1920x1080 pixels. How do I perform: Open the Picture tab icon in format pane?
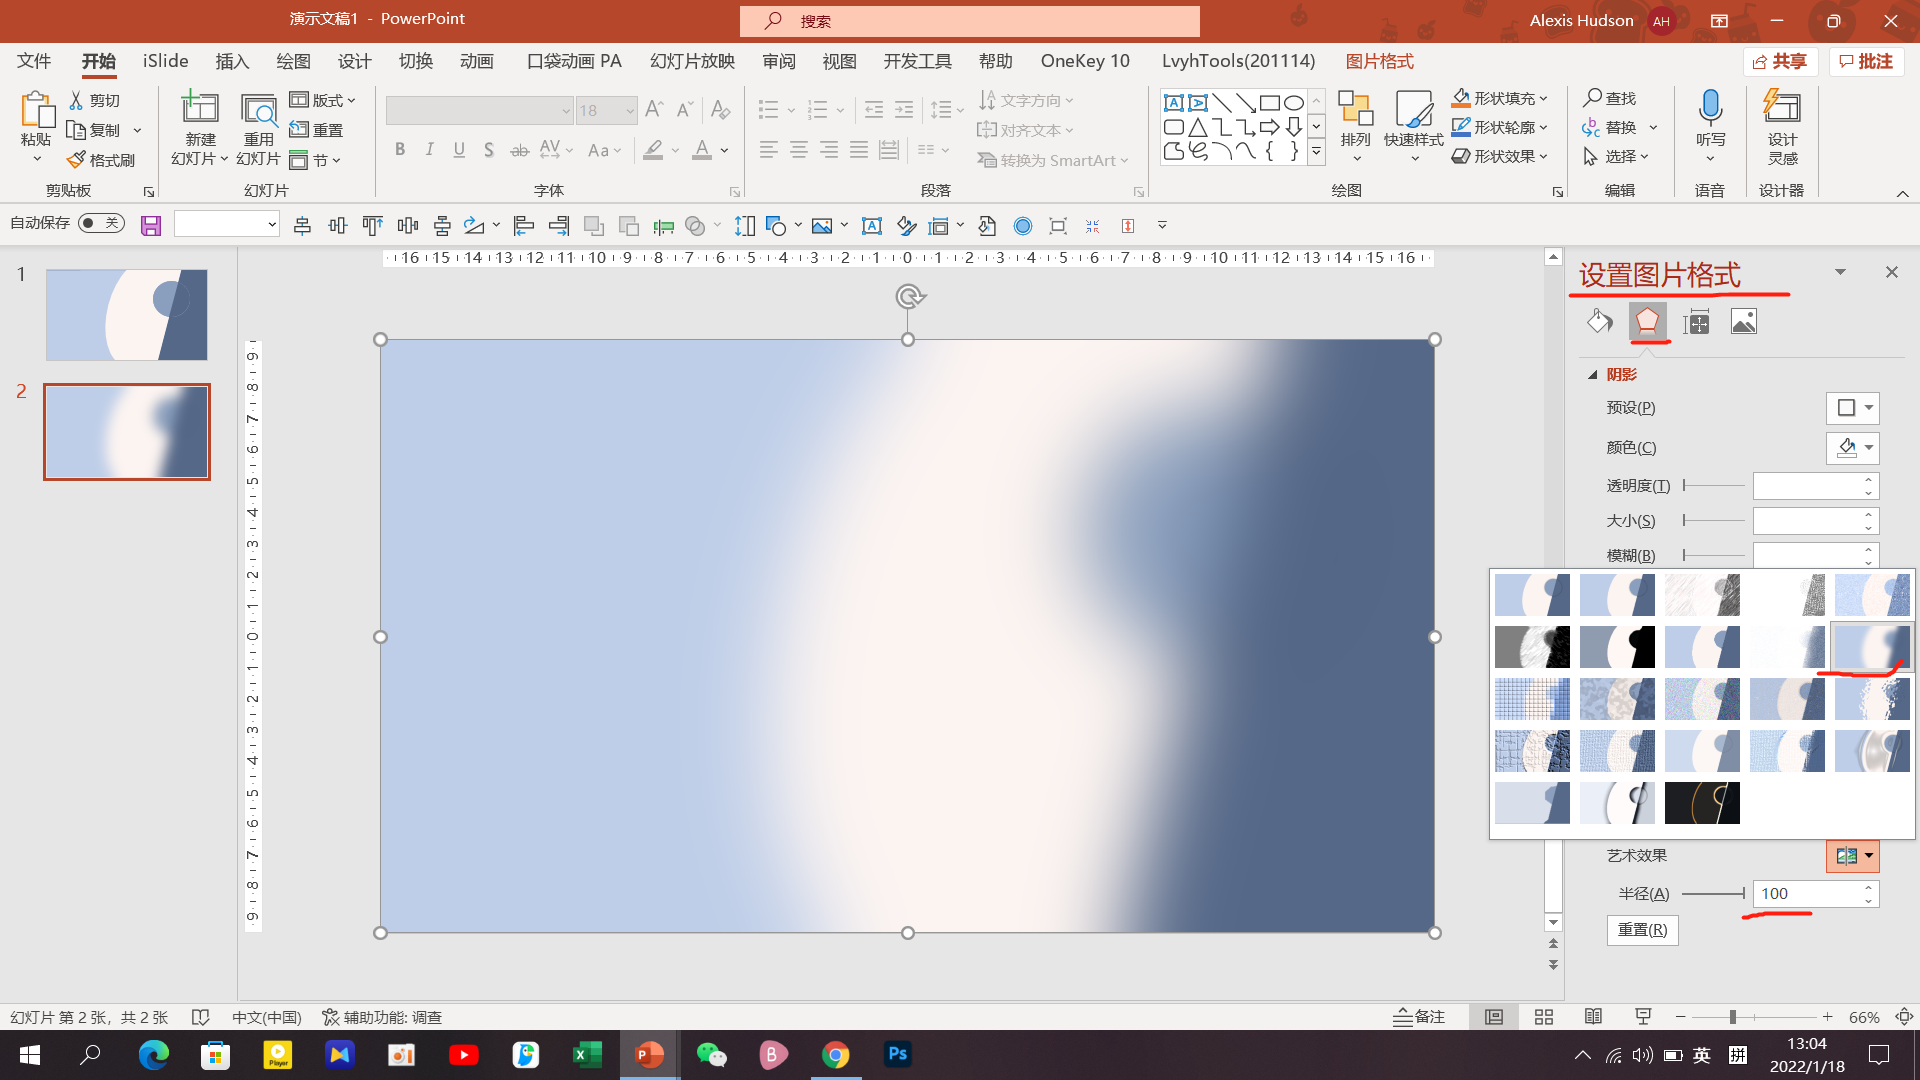1743,322
